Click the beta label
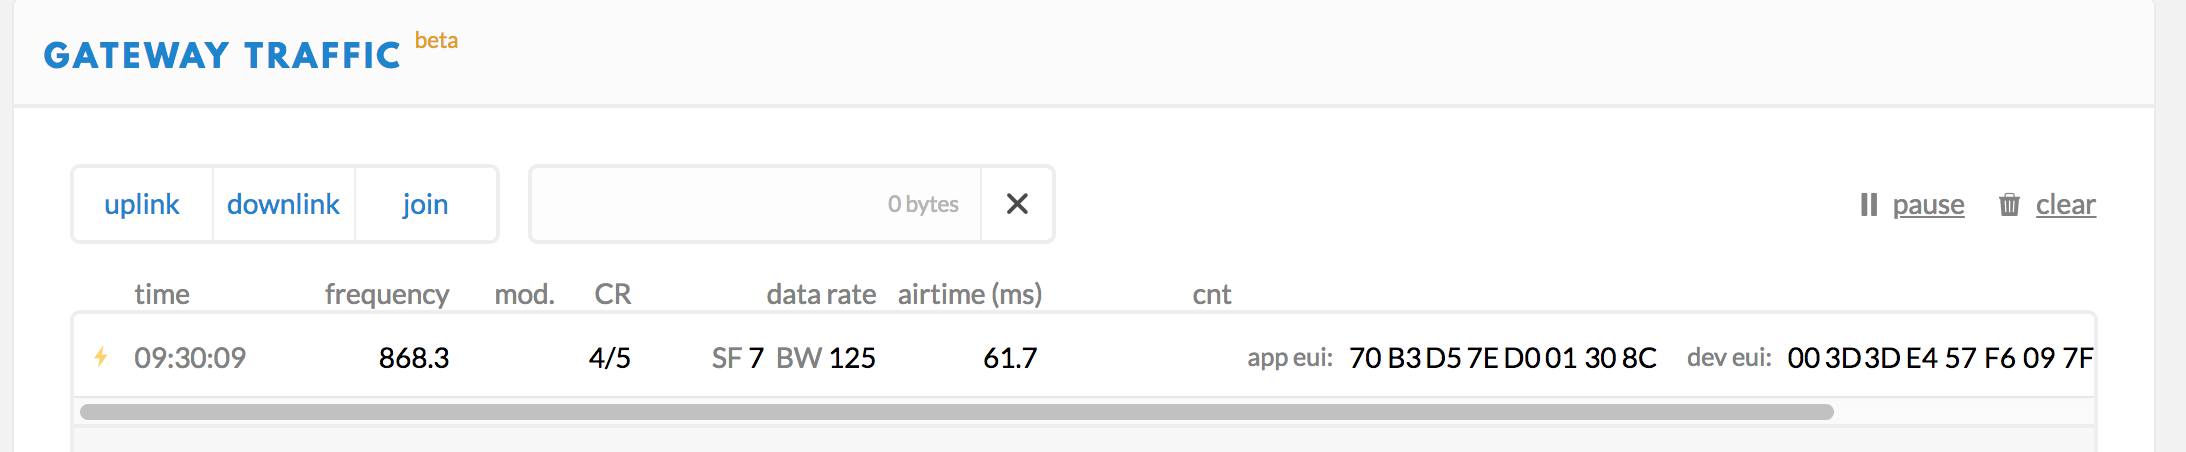 pyautogui.click(x=436, y=41)
